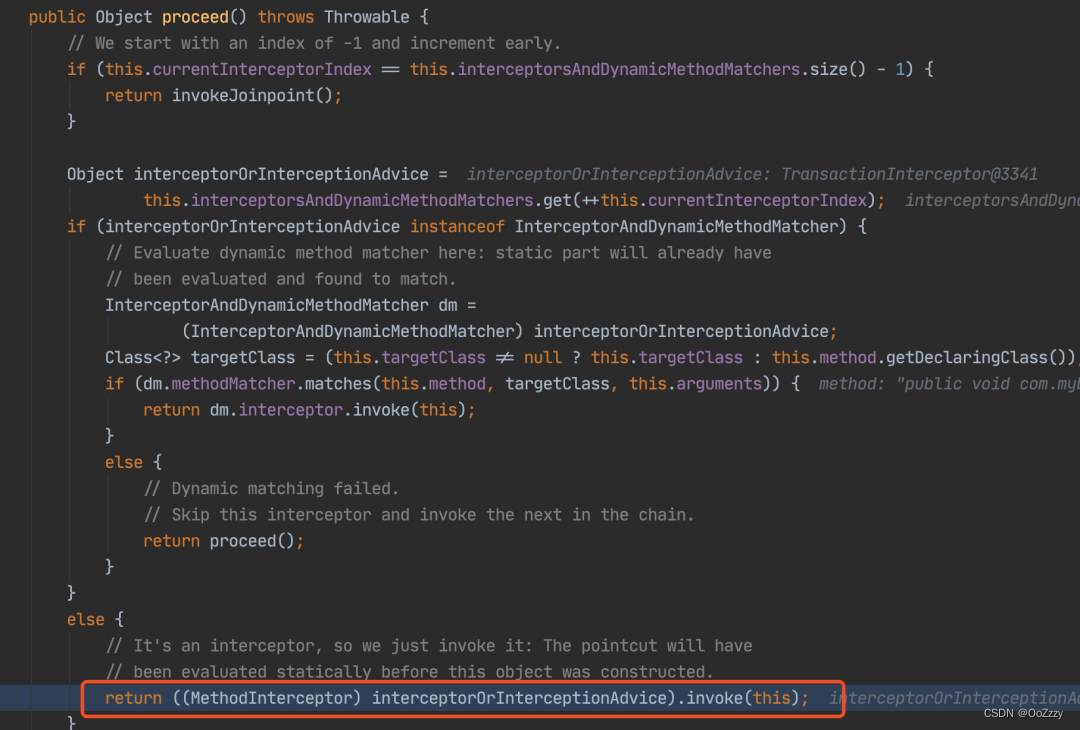Click the 'throws Throwable' clause
The width and height of the screenshot is (1080, 730).
[333, 17]
